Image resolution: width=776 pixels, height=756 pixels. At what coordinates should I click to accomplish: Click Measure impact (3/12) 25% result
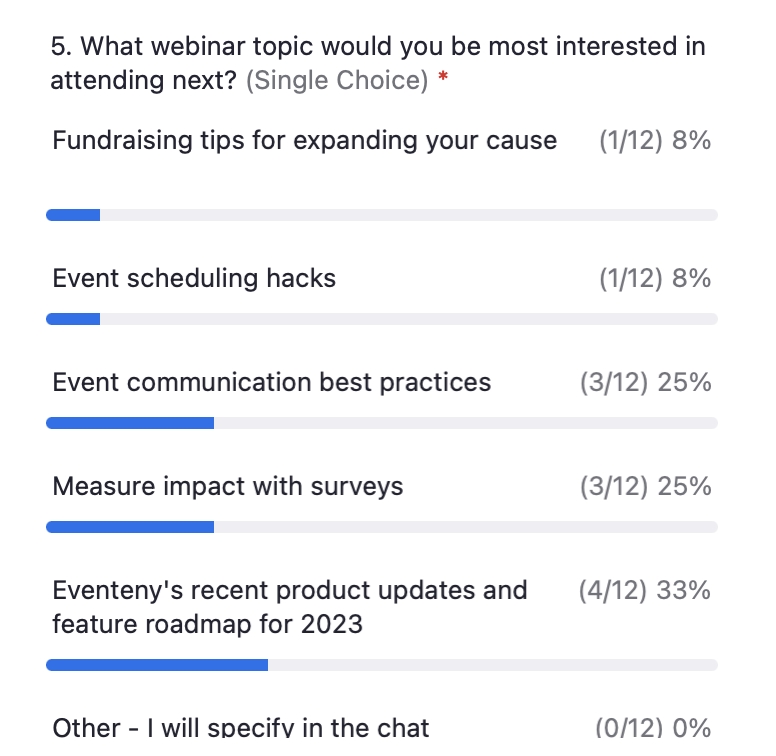click(x=646, y=486)
